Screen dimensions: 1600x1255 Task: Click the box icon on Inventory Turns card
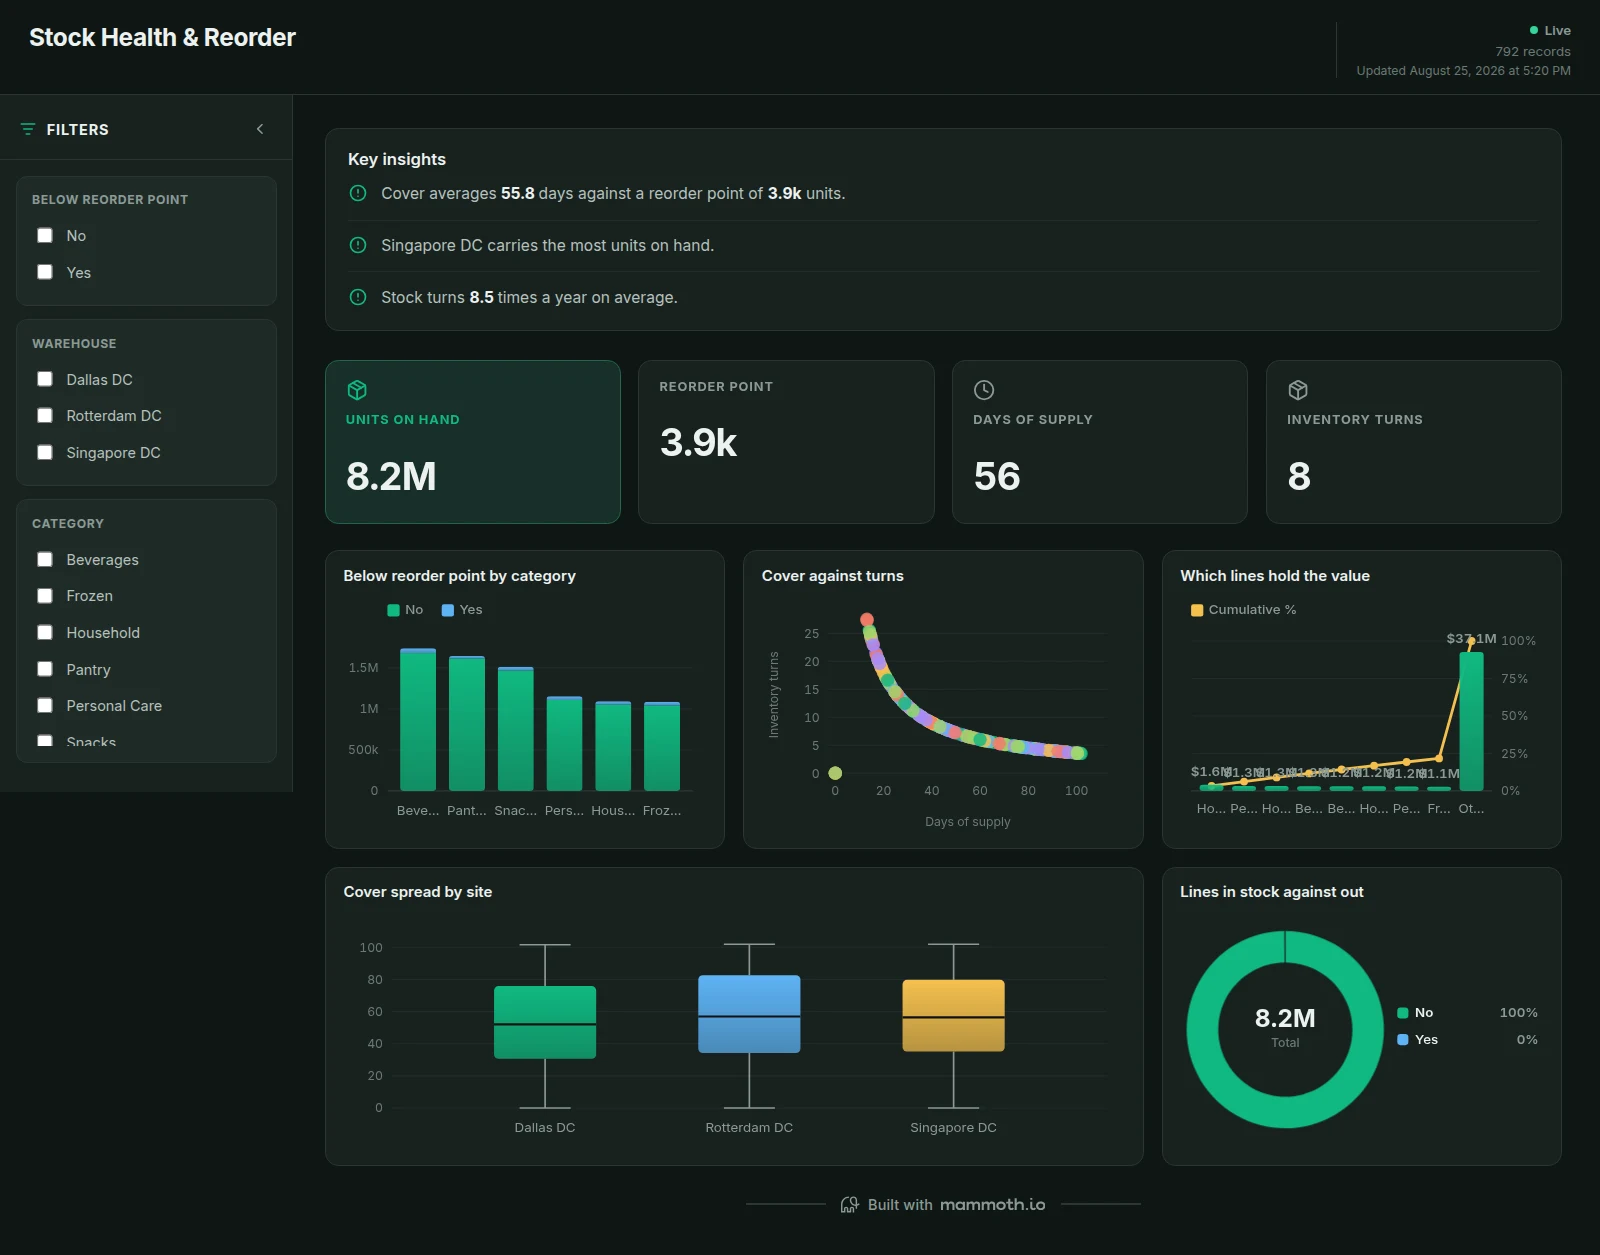tap(1298, 390)
